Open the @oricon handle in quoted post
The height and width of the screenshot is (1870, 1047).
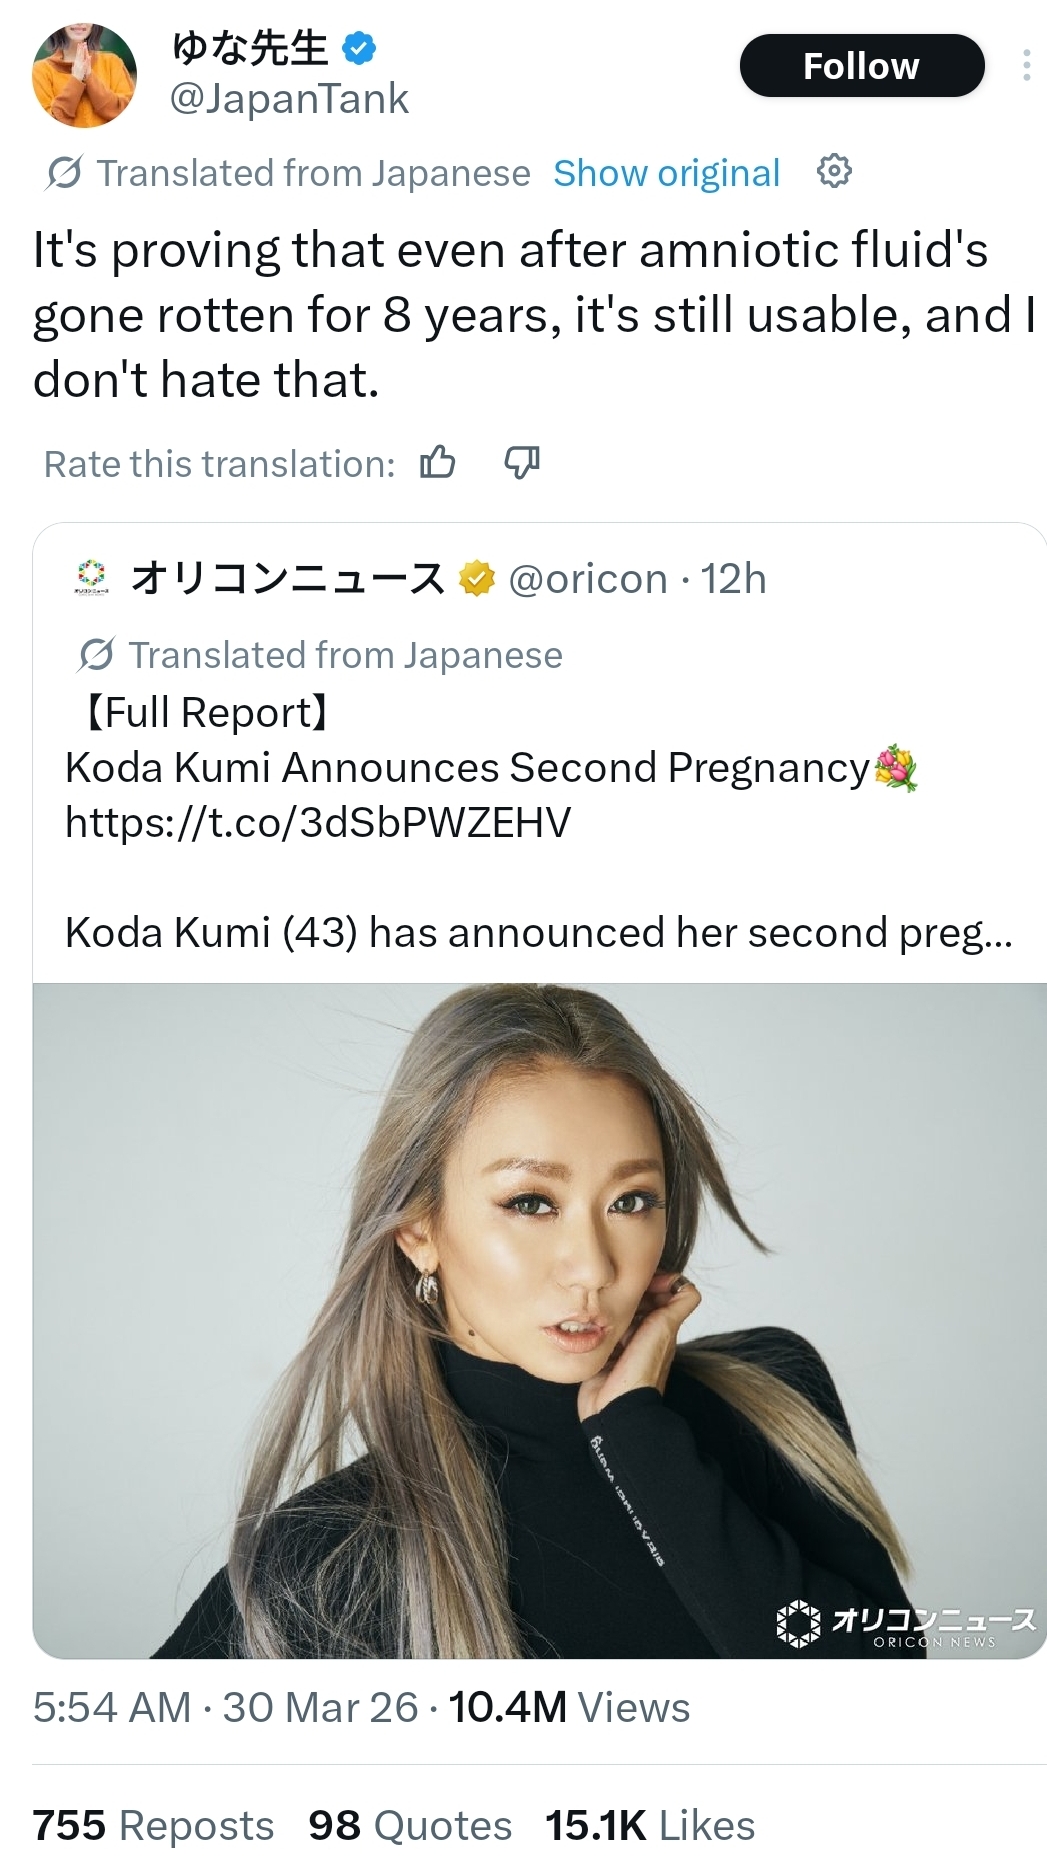[588, 579]
